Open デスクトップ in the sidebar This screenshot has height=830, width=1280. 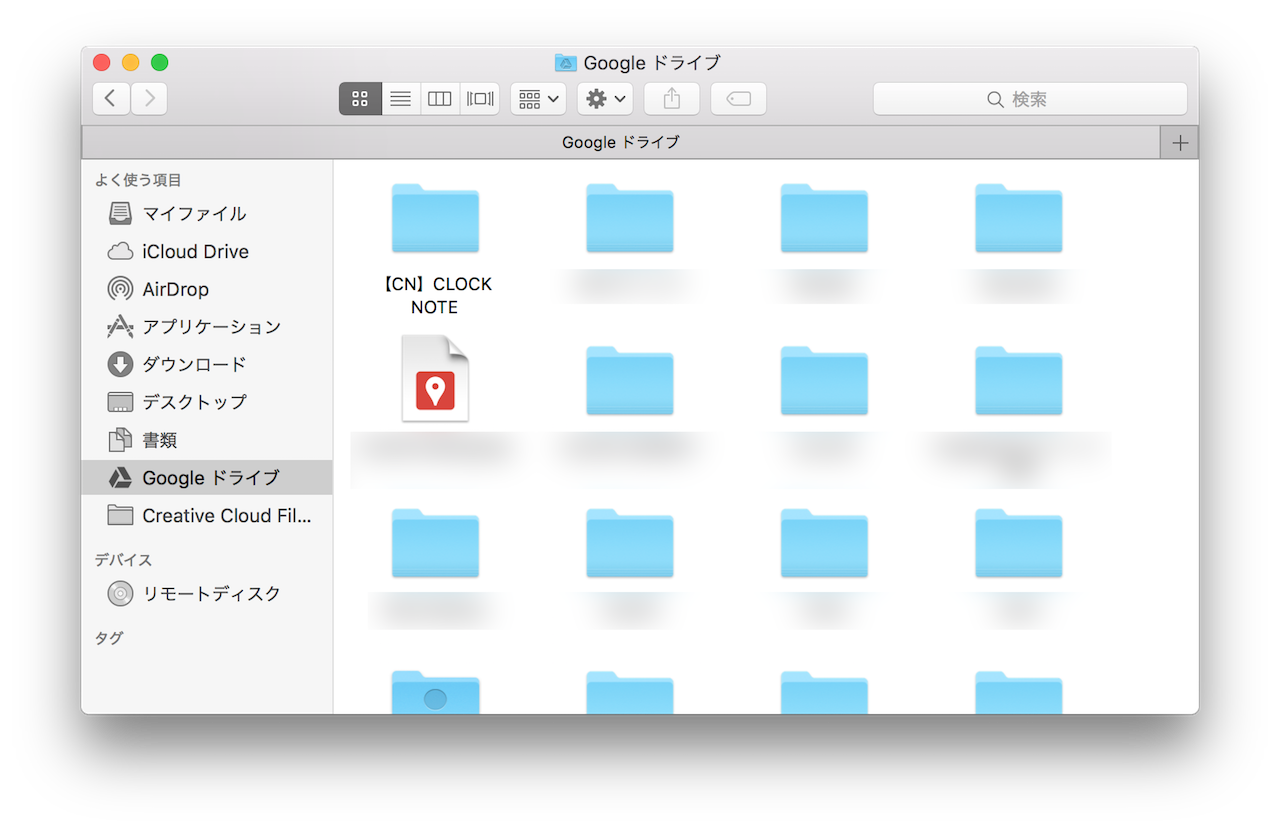(x=207, y=402)
